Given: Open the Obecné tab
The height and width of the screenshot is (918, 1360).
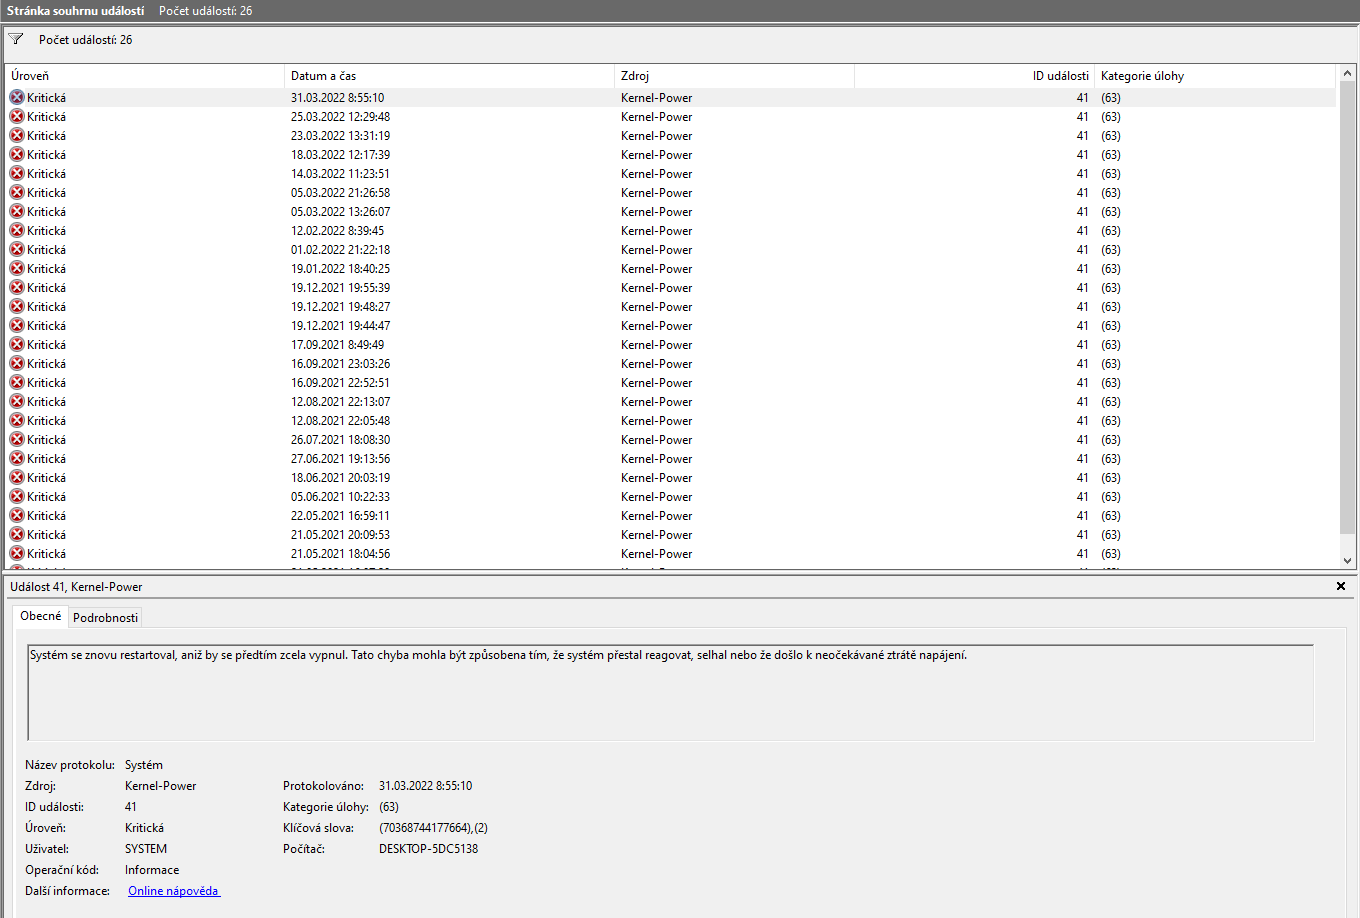Looking at the screenshot, I should pyautogui.click(x=41, y=616).
